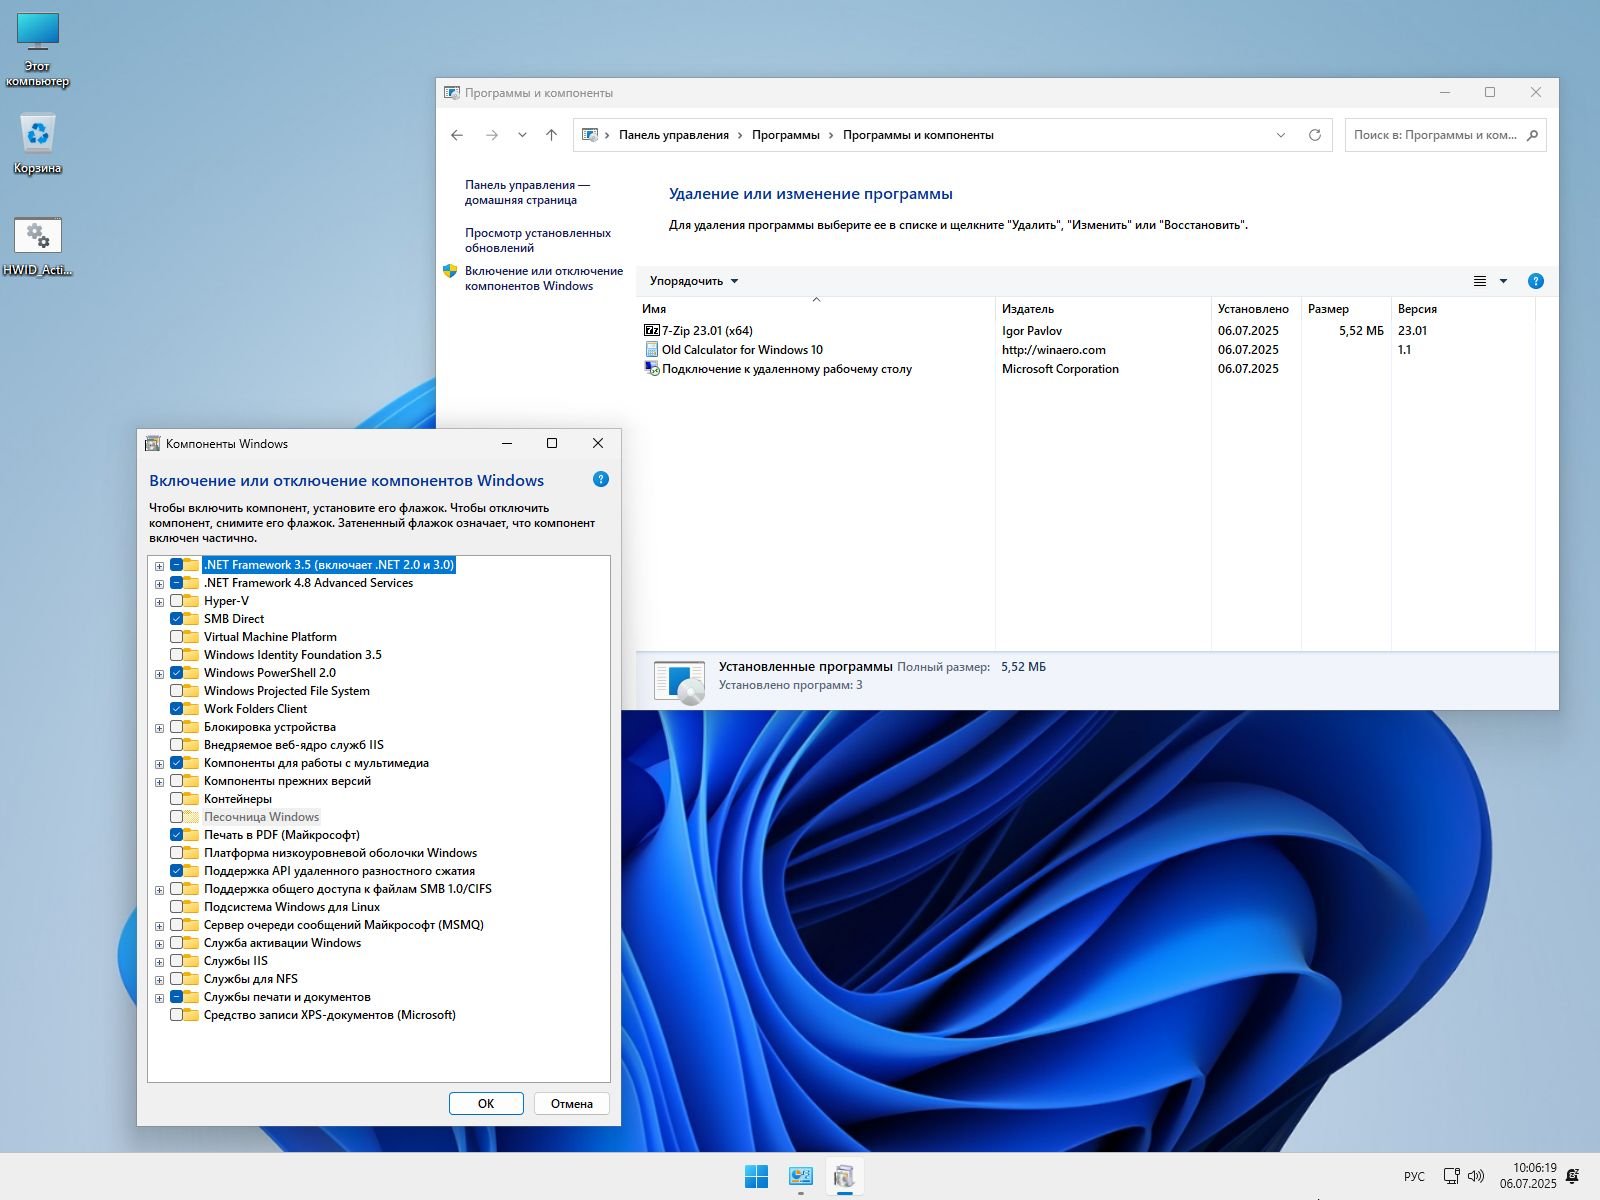Uncheck Windows PowerShell 2.0 checkbox

click(177, 673)
